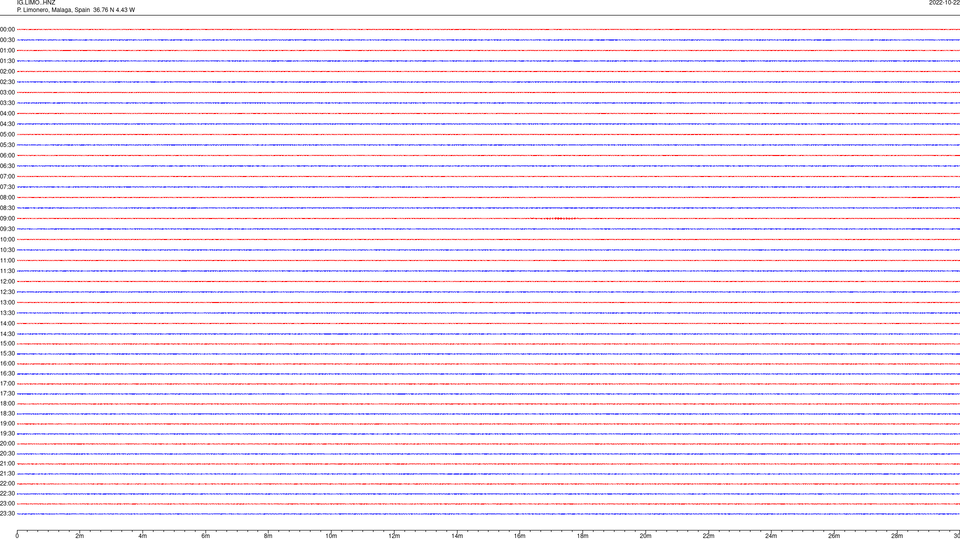Select the IG.LIMO..HNZ channel header
This screenshot has height=540, width=960.
[x=36, y=3]
